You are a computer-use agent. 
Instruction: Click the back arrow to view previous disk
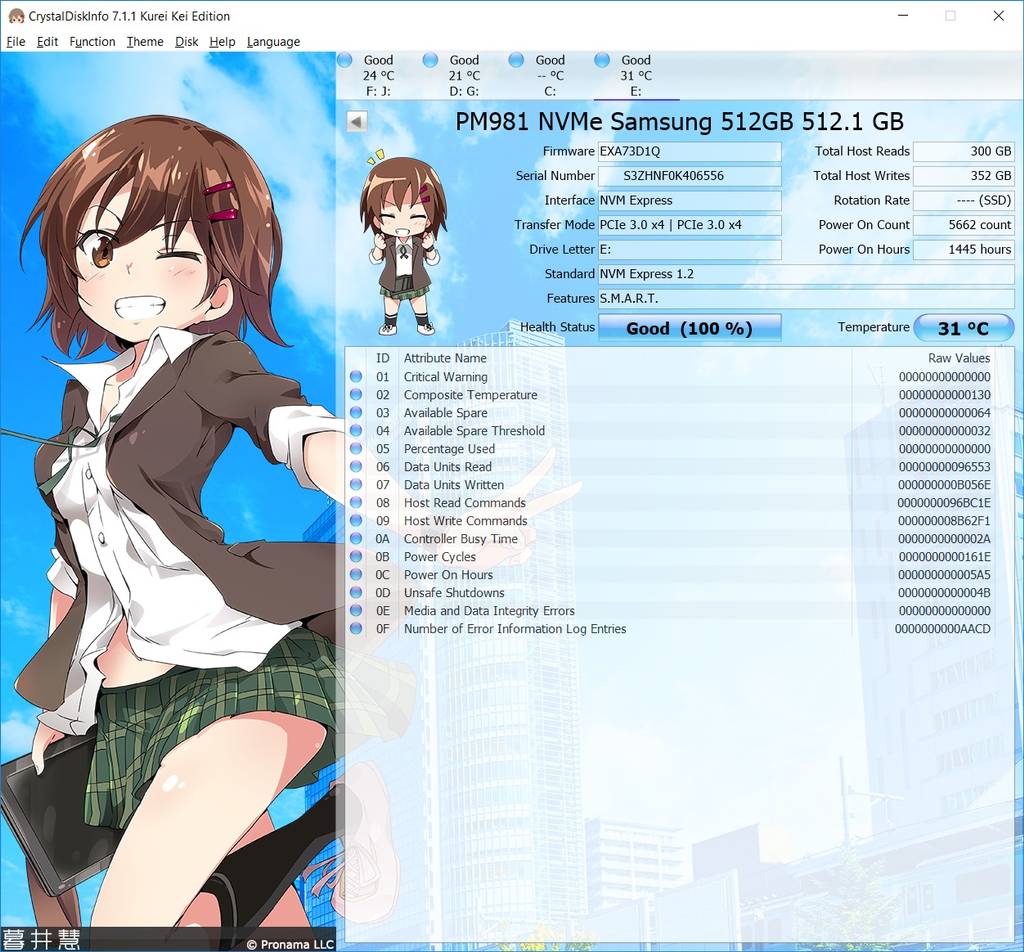coord(356,120)
